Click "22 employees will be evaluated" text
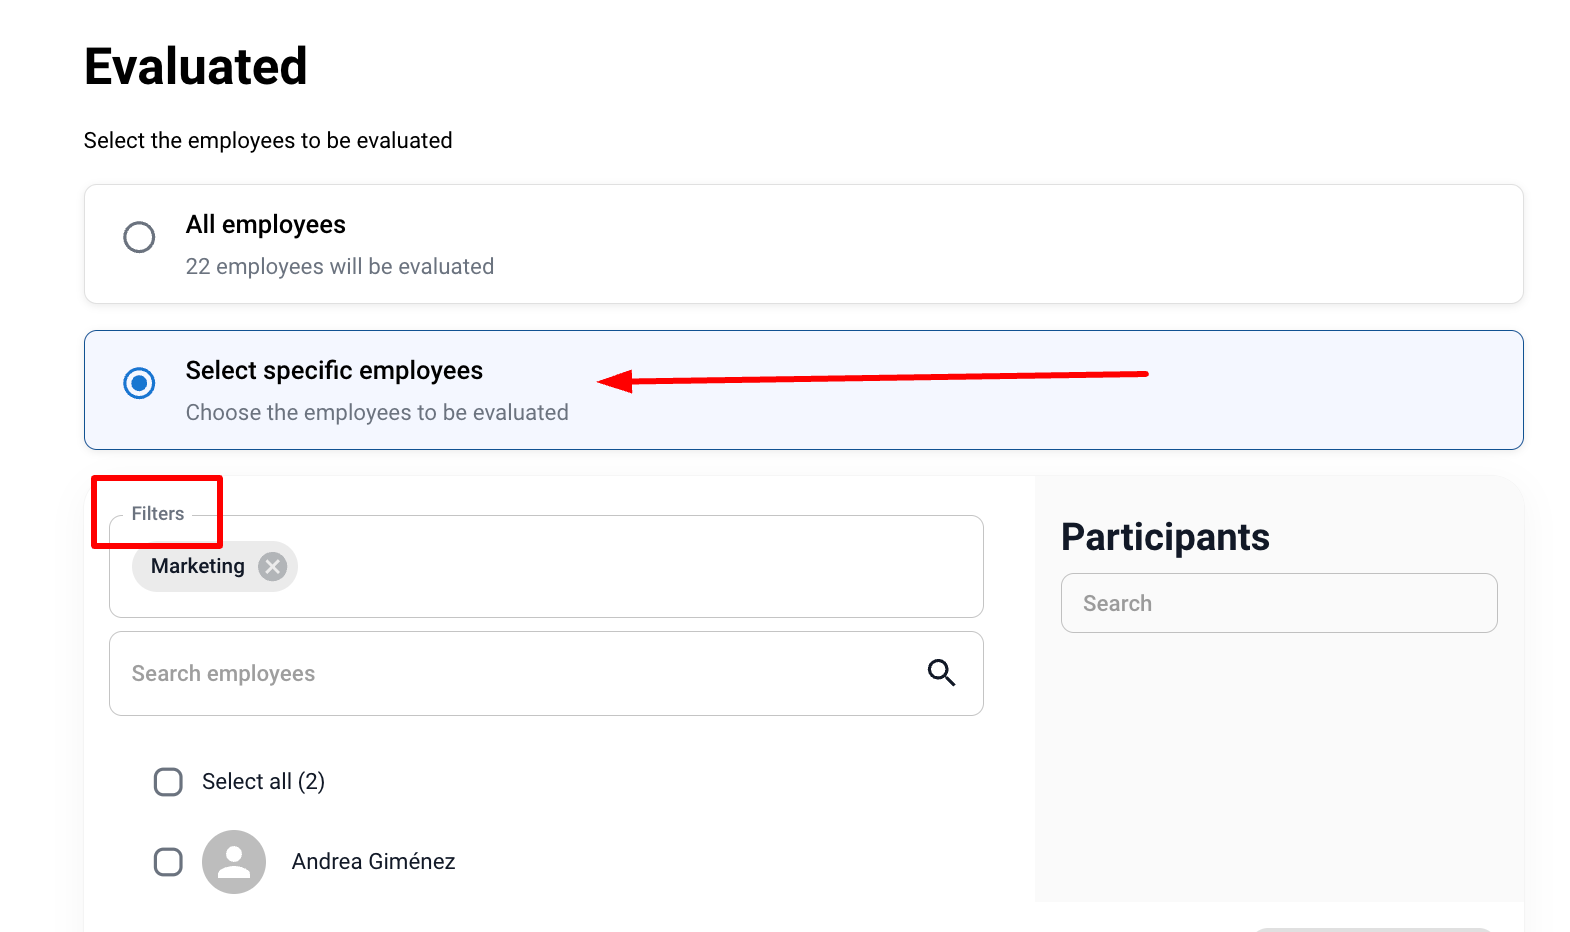This screenshot has height=932, width=1570. 340,267
